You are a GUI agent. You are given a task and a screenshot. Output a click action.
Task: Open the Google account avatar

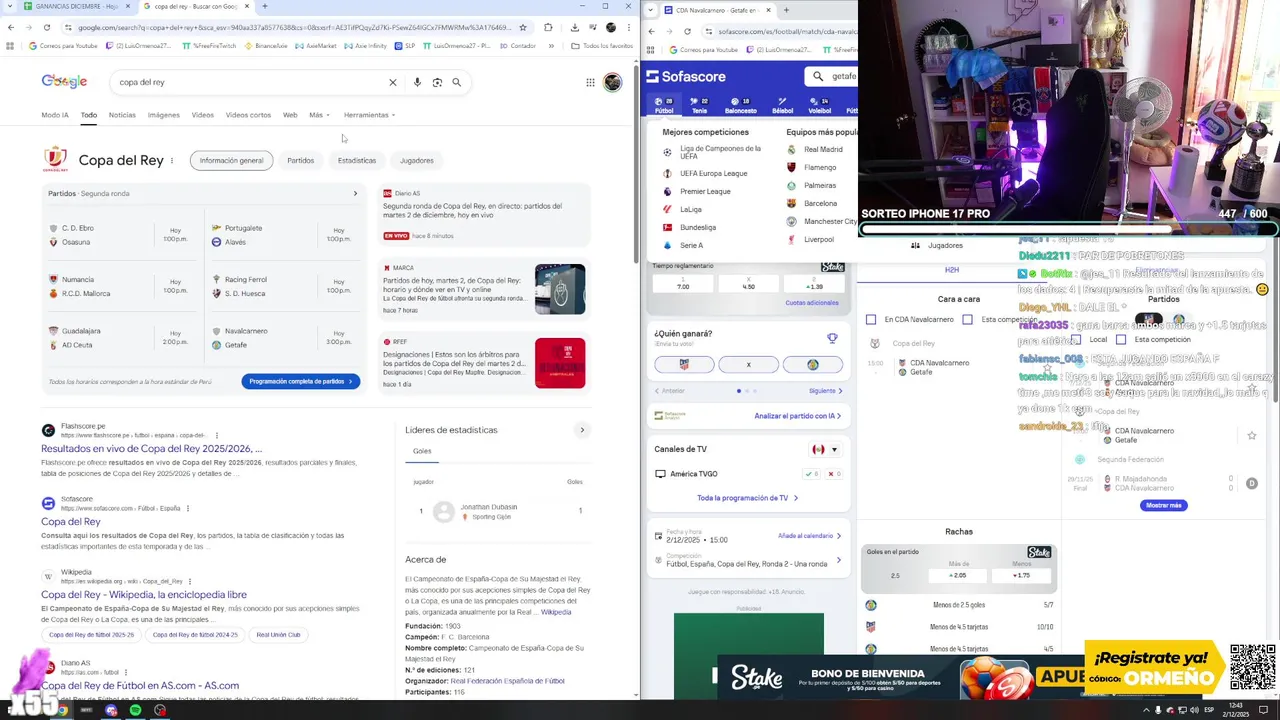tap(613, 82)
